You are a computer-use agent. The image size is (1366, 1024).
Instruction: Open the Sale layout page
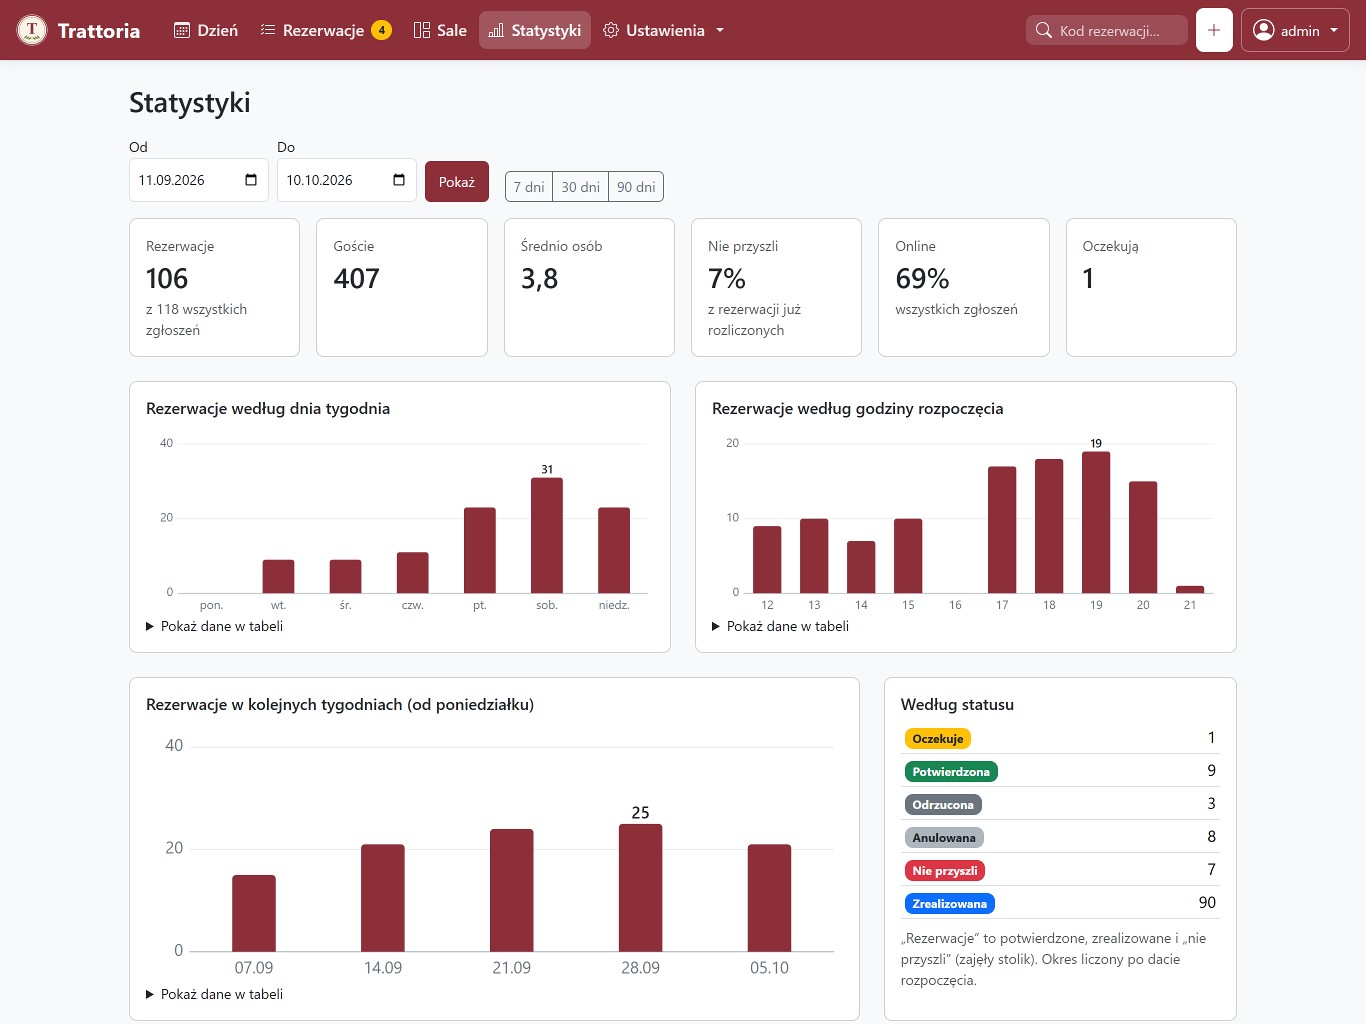[440, 30]
